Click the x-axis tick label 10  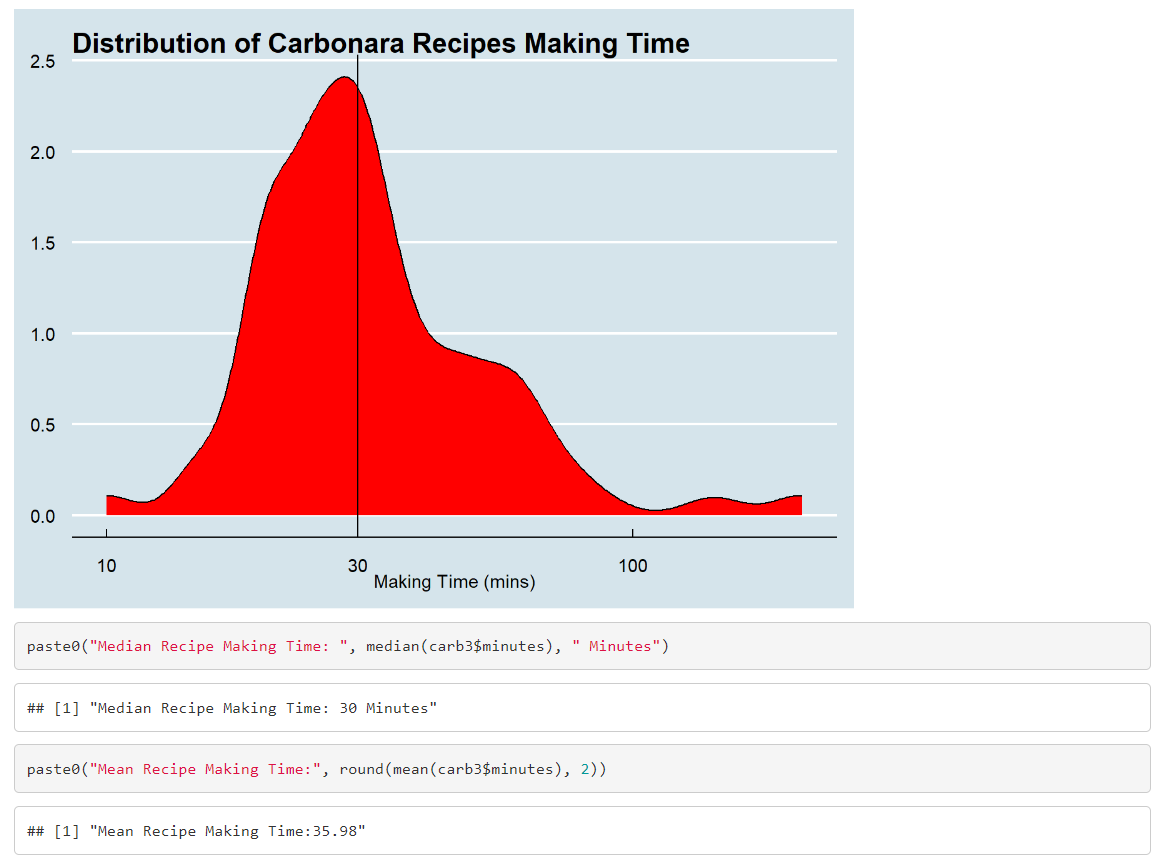point(106,566)
